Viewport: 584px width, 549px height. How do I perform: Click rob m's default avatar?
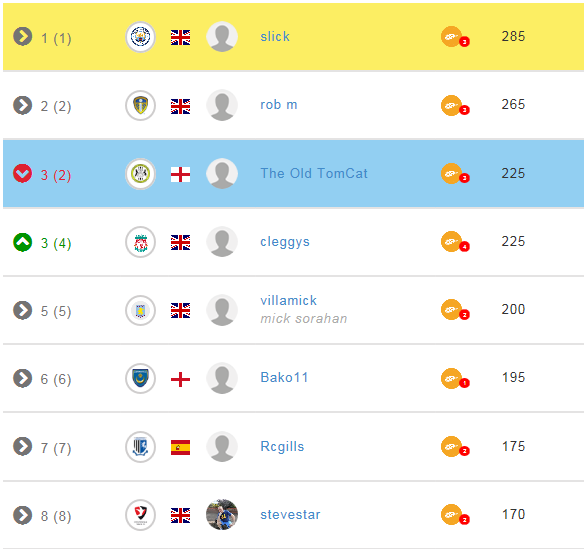tap(222, 105)
